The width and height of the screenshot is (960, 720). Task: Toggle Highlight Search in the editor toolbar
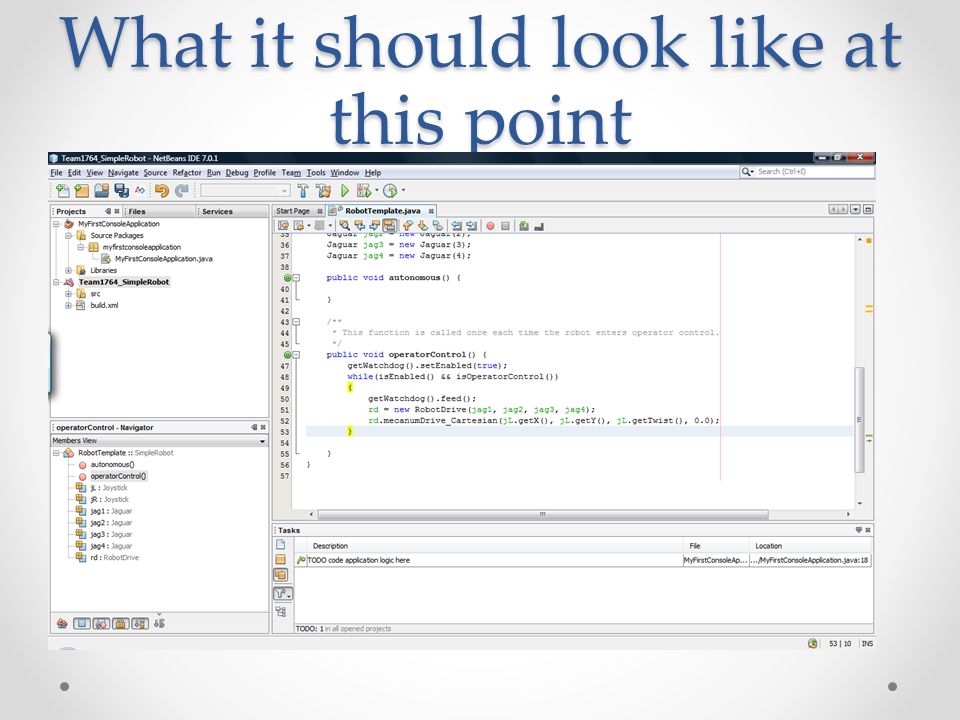point(389,226)
